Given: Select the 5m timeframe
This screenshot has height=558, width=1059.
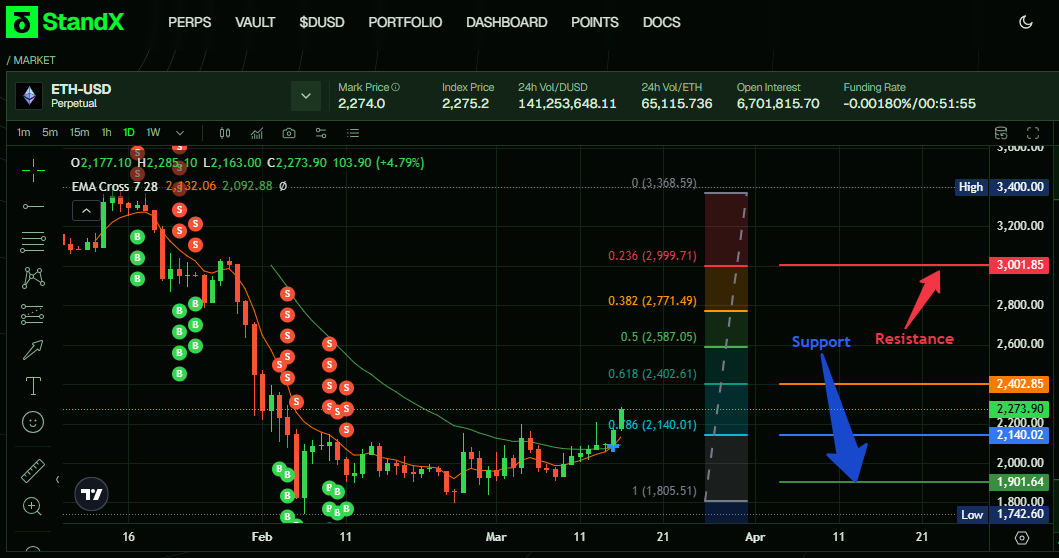Looking at the screenshot, I should point(50,132).
